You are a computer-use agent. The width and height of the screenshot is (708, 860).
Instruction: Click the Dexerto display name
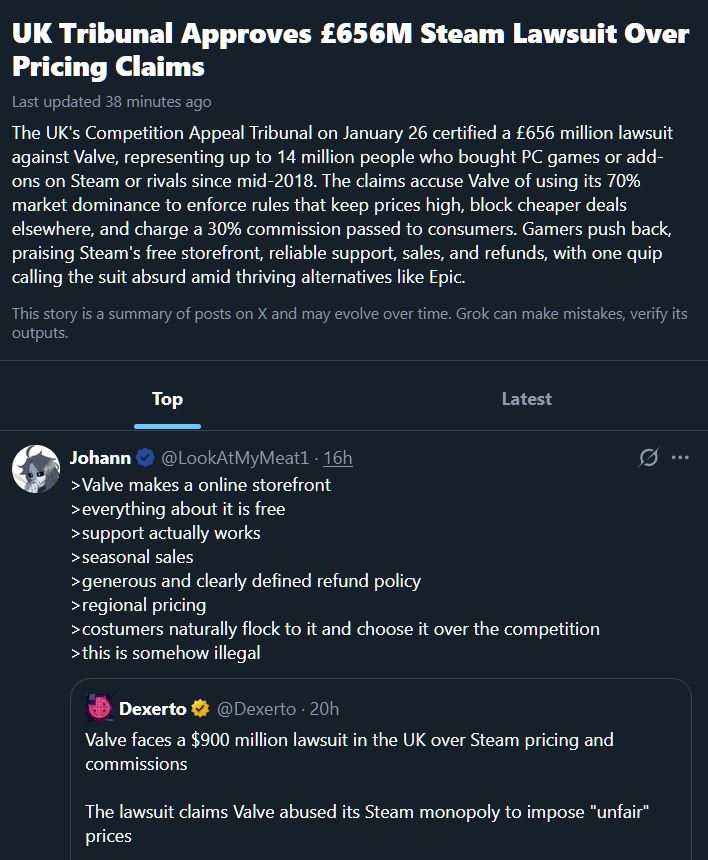[x=152, y=709]
